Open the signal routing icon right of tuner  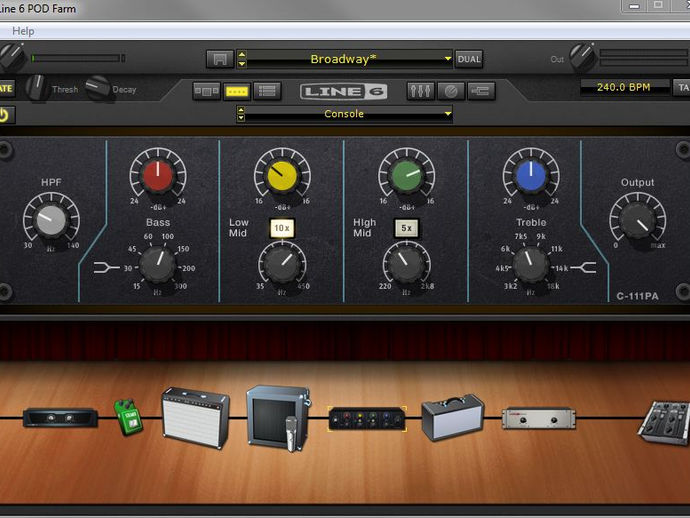481,91
